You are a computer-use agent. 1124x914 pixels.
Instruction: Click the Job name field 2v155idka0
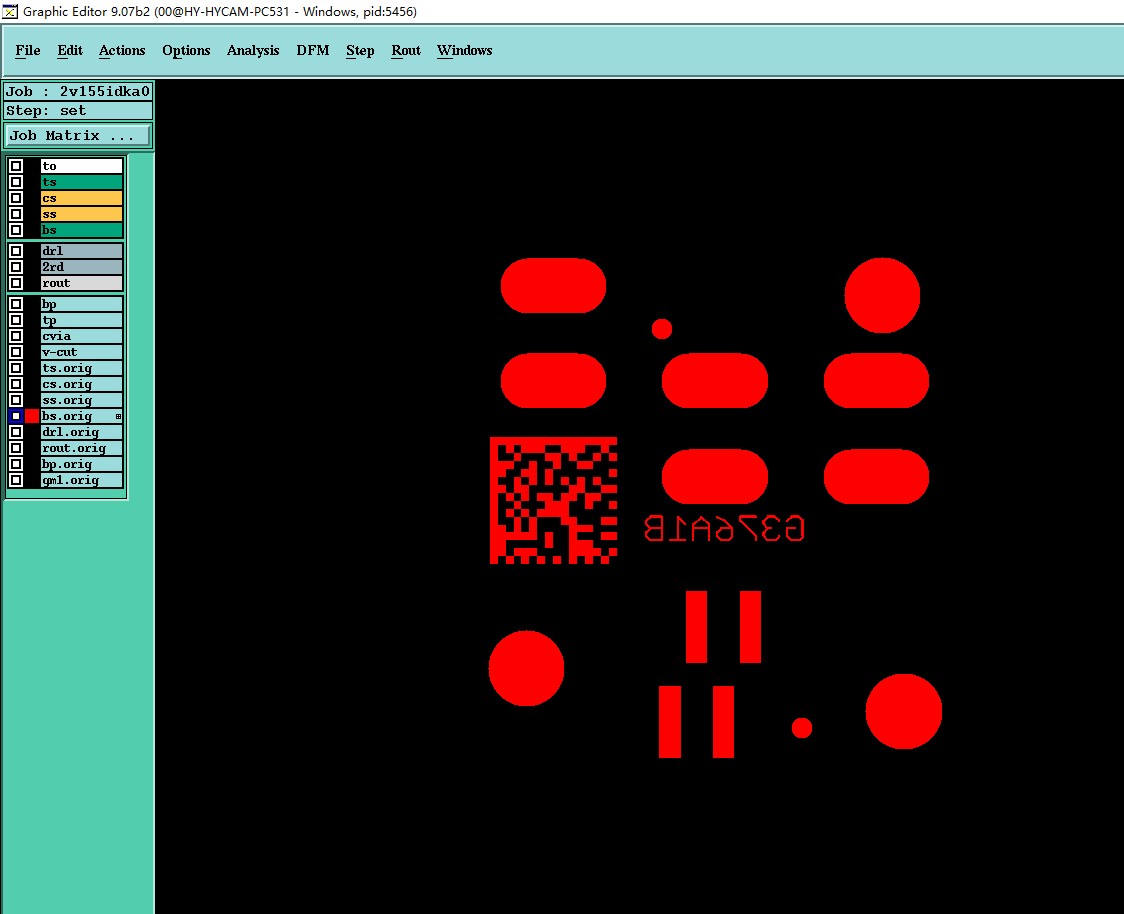(x=78, y=91)
